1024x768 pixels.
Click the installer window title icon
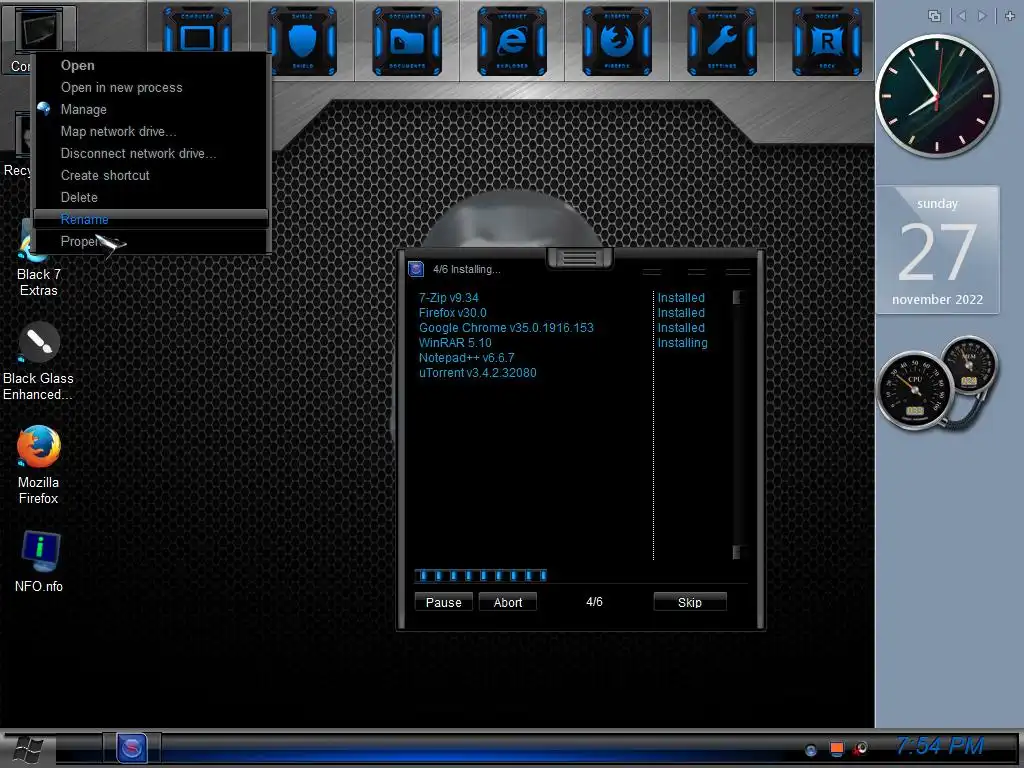click(x=416, y=269)
